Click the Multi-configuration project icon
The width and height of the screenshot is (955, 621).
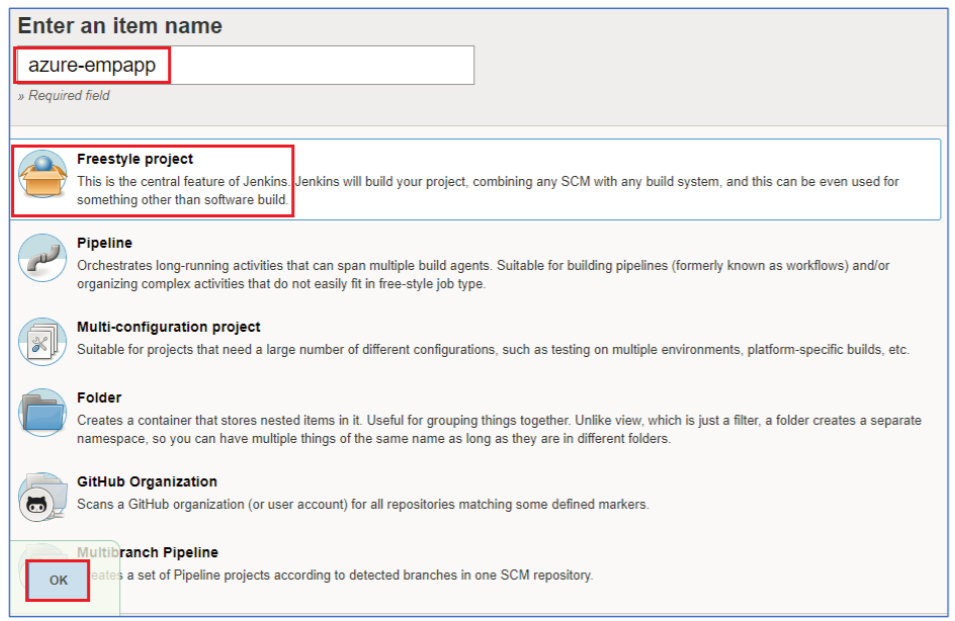click(x=43, y=342)
